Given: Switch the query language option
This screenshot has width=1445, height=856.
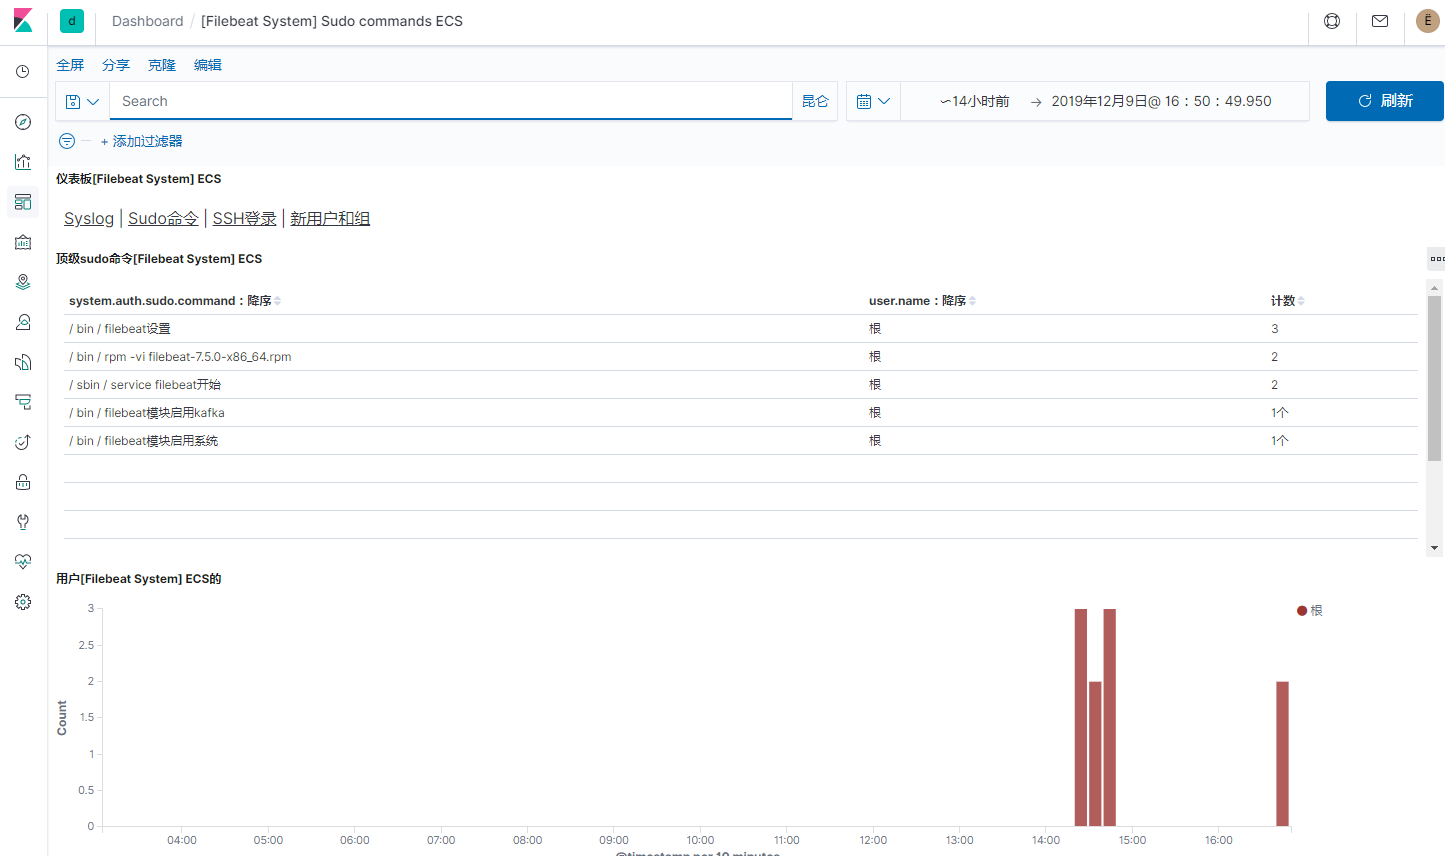Looking at the screenshot, I should [815, 101].
